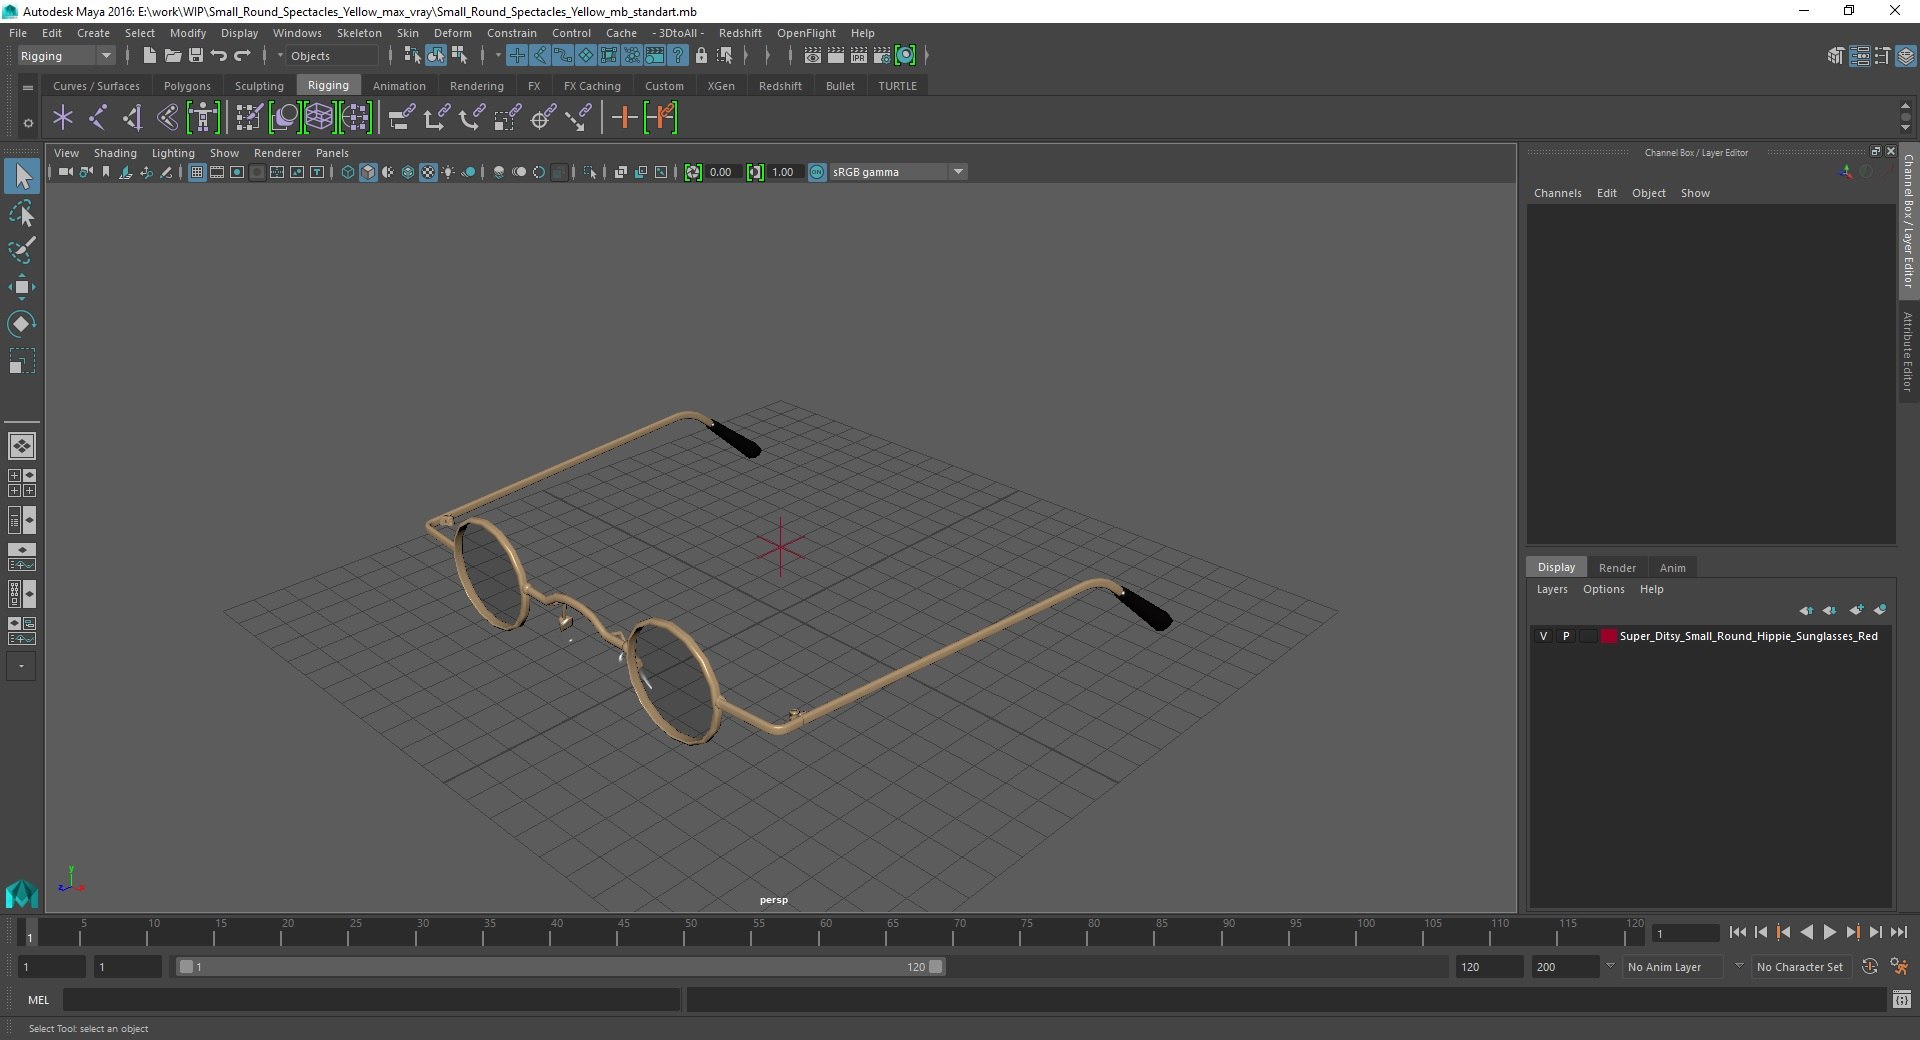Click the time range slider bar
The height and width of the screenshot is (1040, 1920).
[560, 967]
